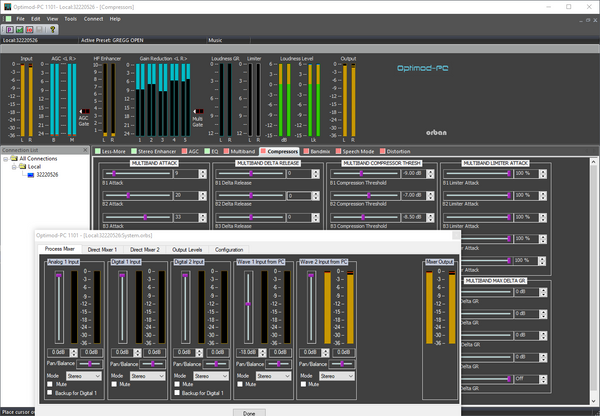Open the Connect menu

pyautogui.click(x=93, y=19)
